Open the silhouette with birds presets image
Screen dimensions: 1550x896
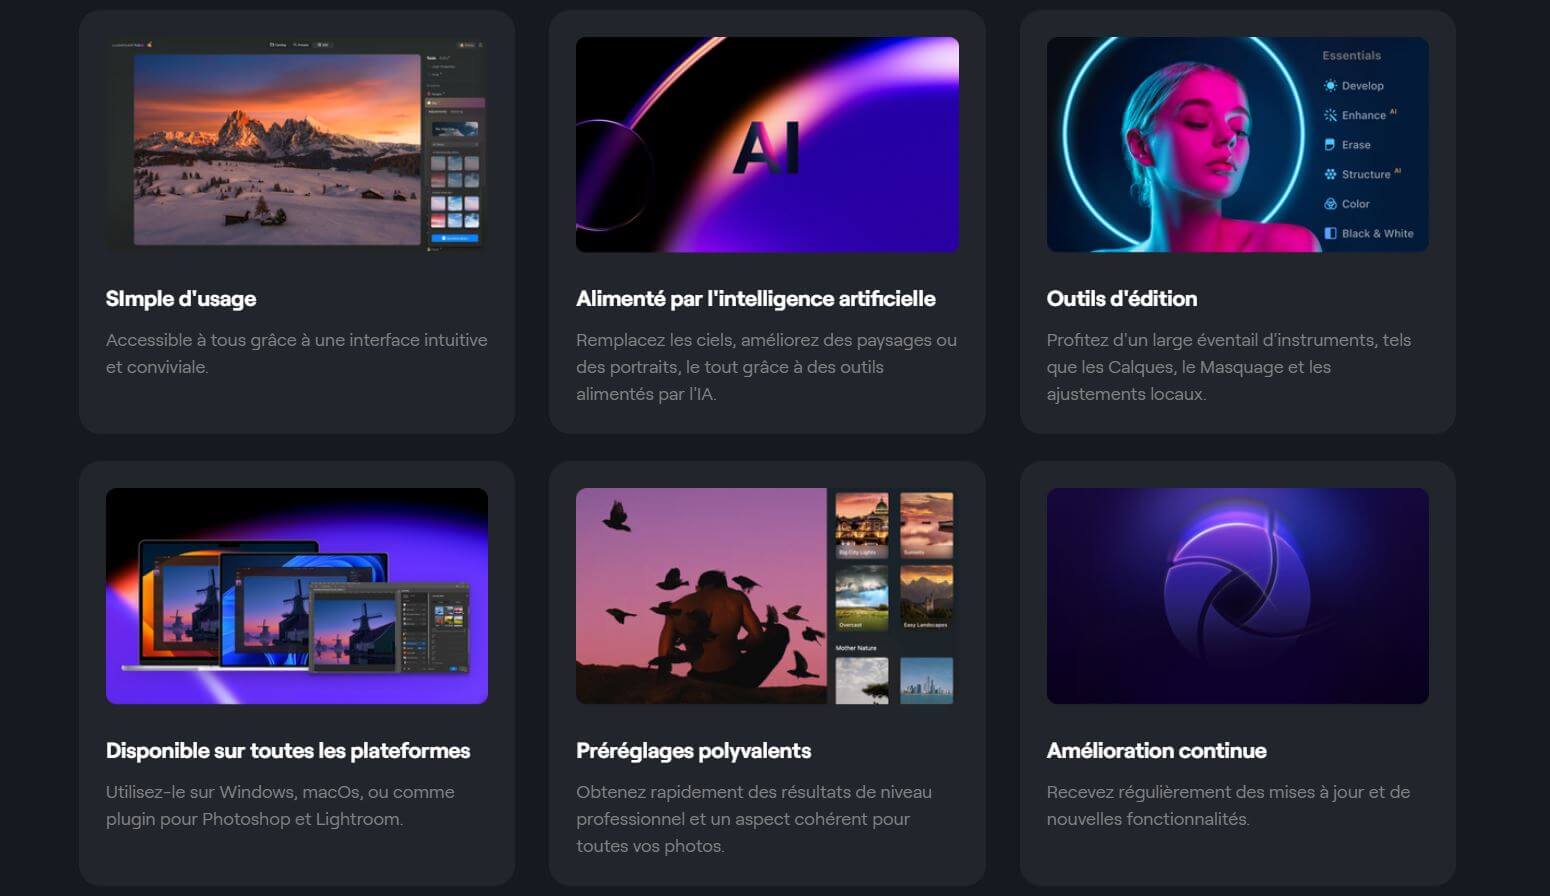[x=767, y=596]
